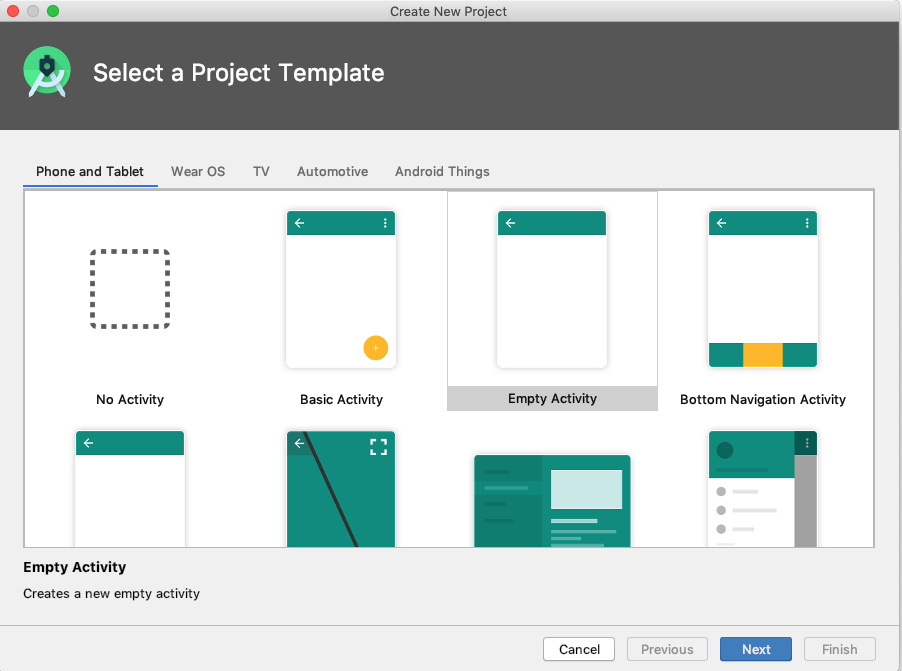Click the Basic Activity label
This screenshot has width=902, height=671.
point(341,399)
